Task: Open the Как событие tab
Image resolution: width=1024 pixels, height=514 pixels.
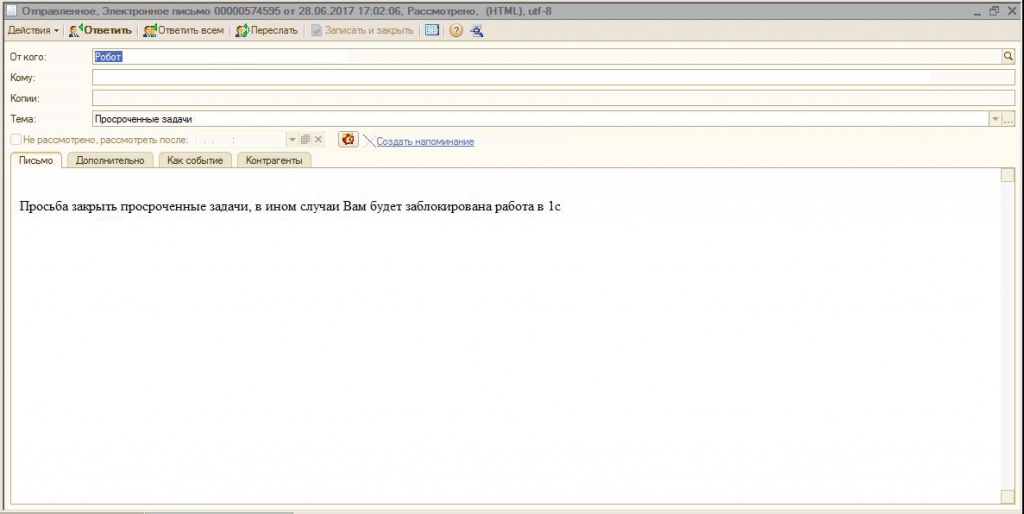Action: point(195,161)
